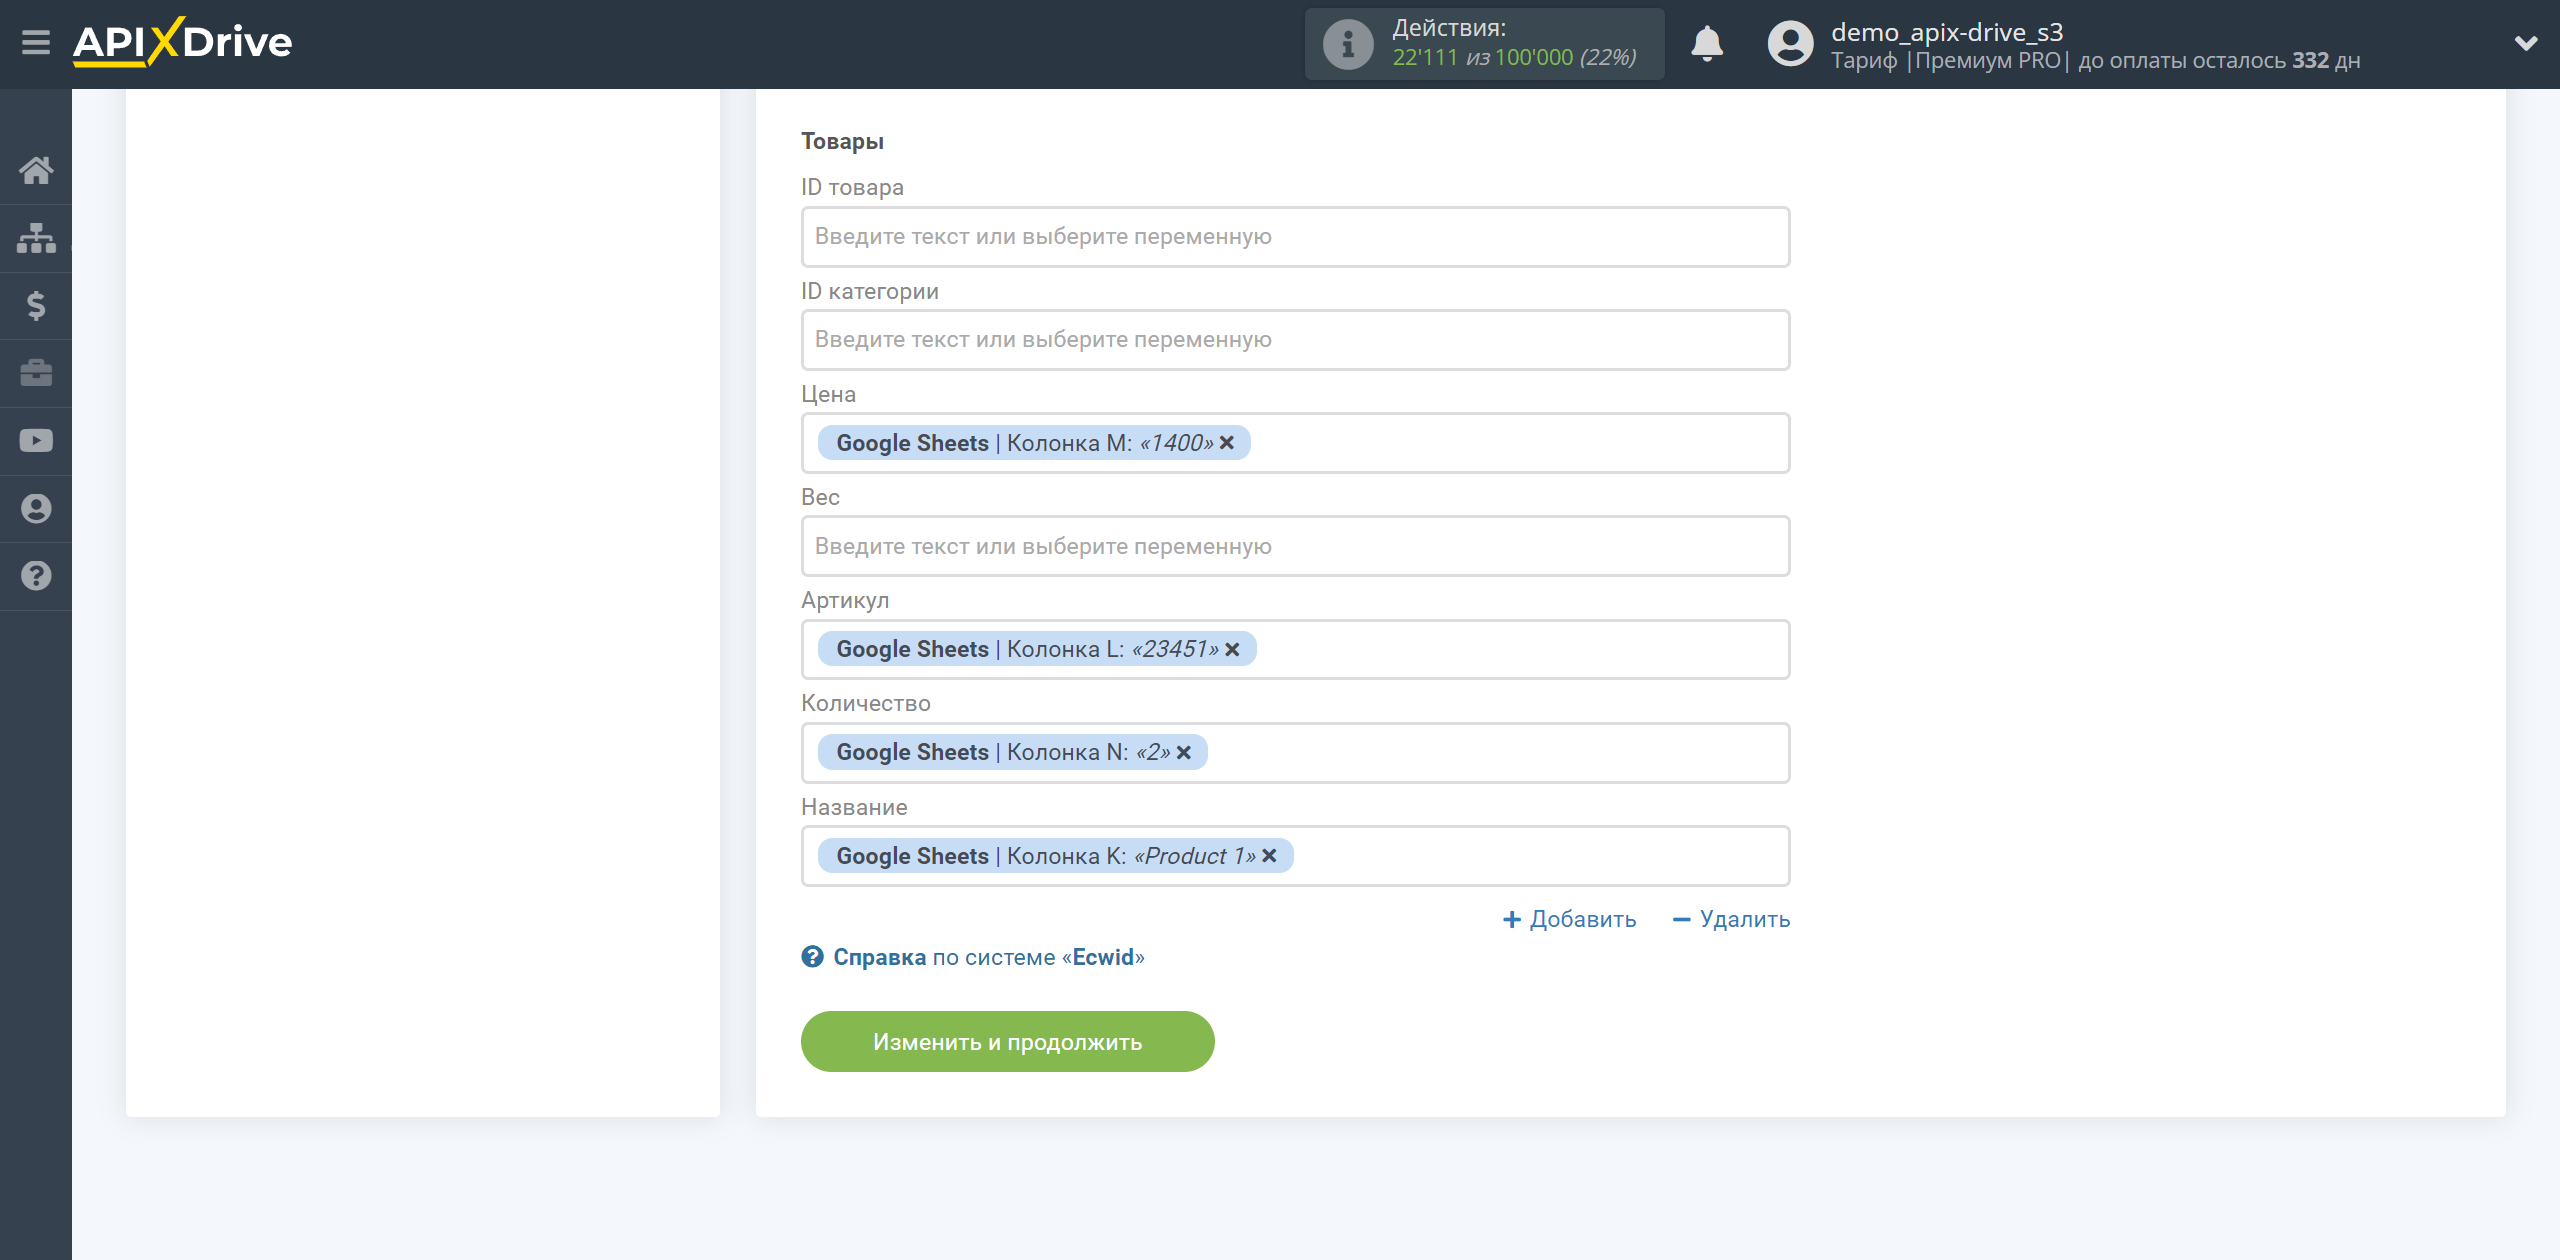The width and height of the screenshot is (2560, 1260).
Task: Open the home dashboard sidebar icon
Action: click(36, 170)
